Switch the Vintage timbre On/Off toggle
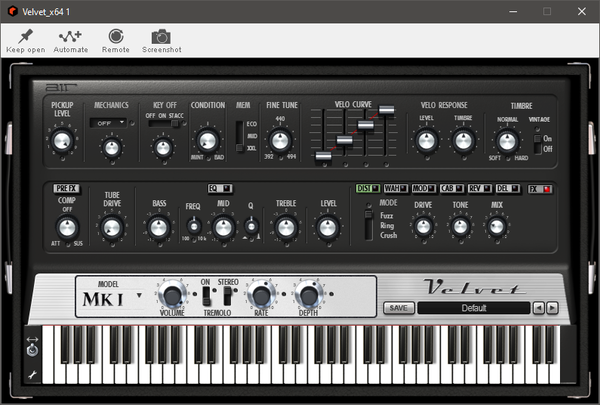Image resolution: width=600 pixels, height=405 pixels. 538,144
